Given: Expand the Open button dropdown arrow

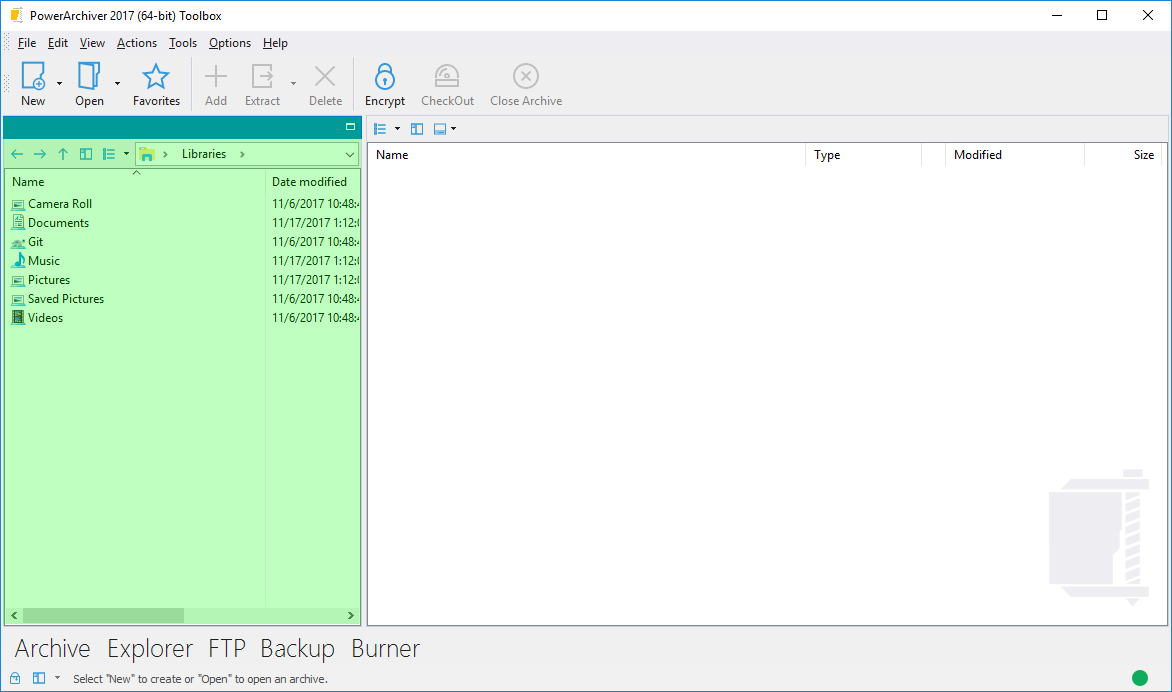Looking at the screenshot, I should click(117, 84).
